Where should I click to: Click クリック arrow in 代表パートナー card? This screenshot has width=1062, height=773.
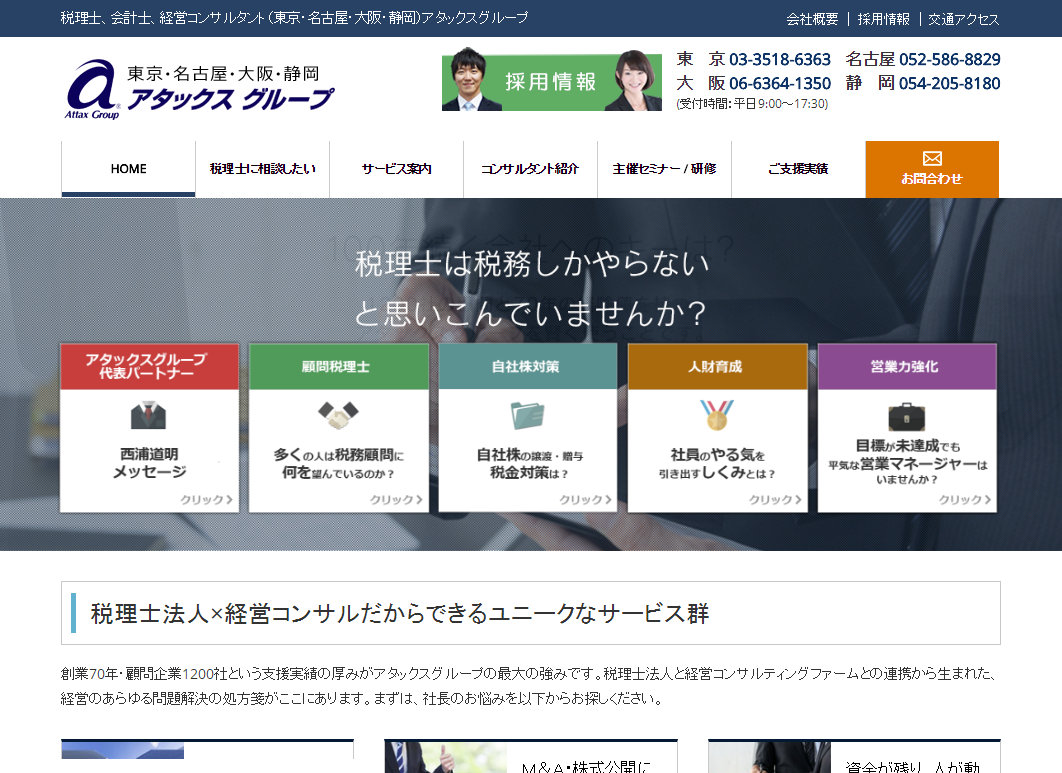207,499
